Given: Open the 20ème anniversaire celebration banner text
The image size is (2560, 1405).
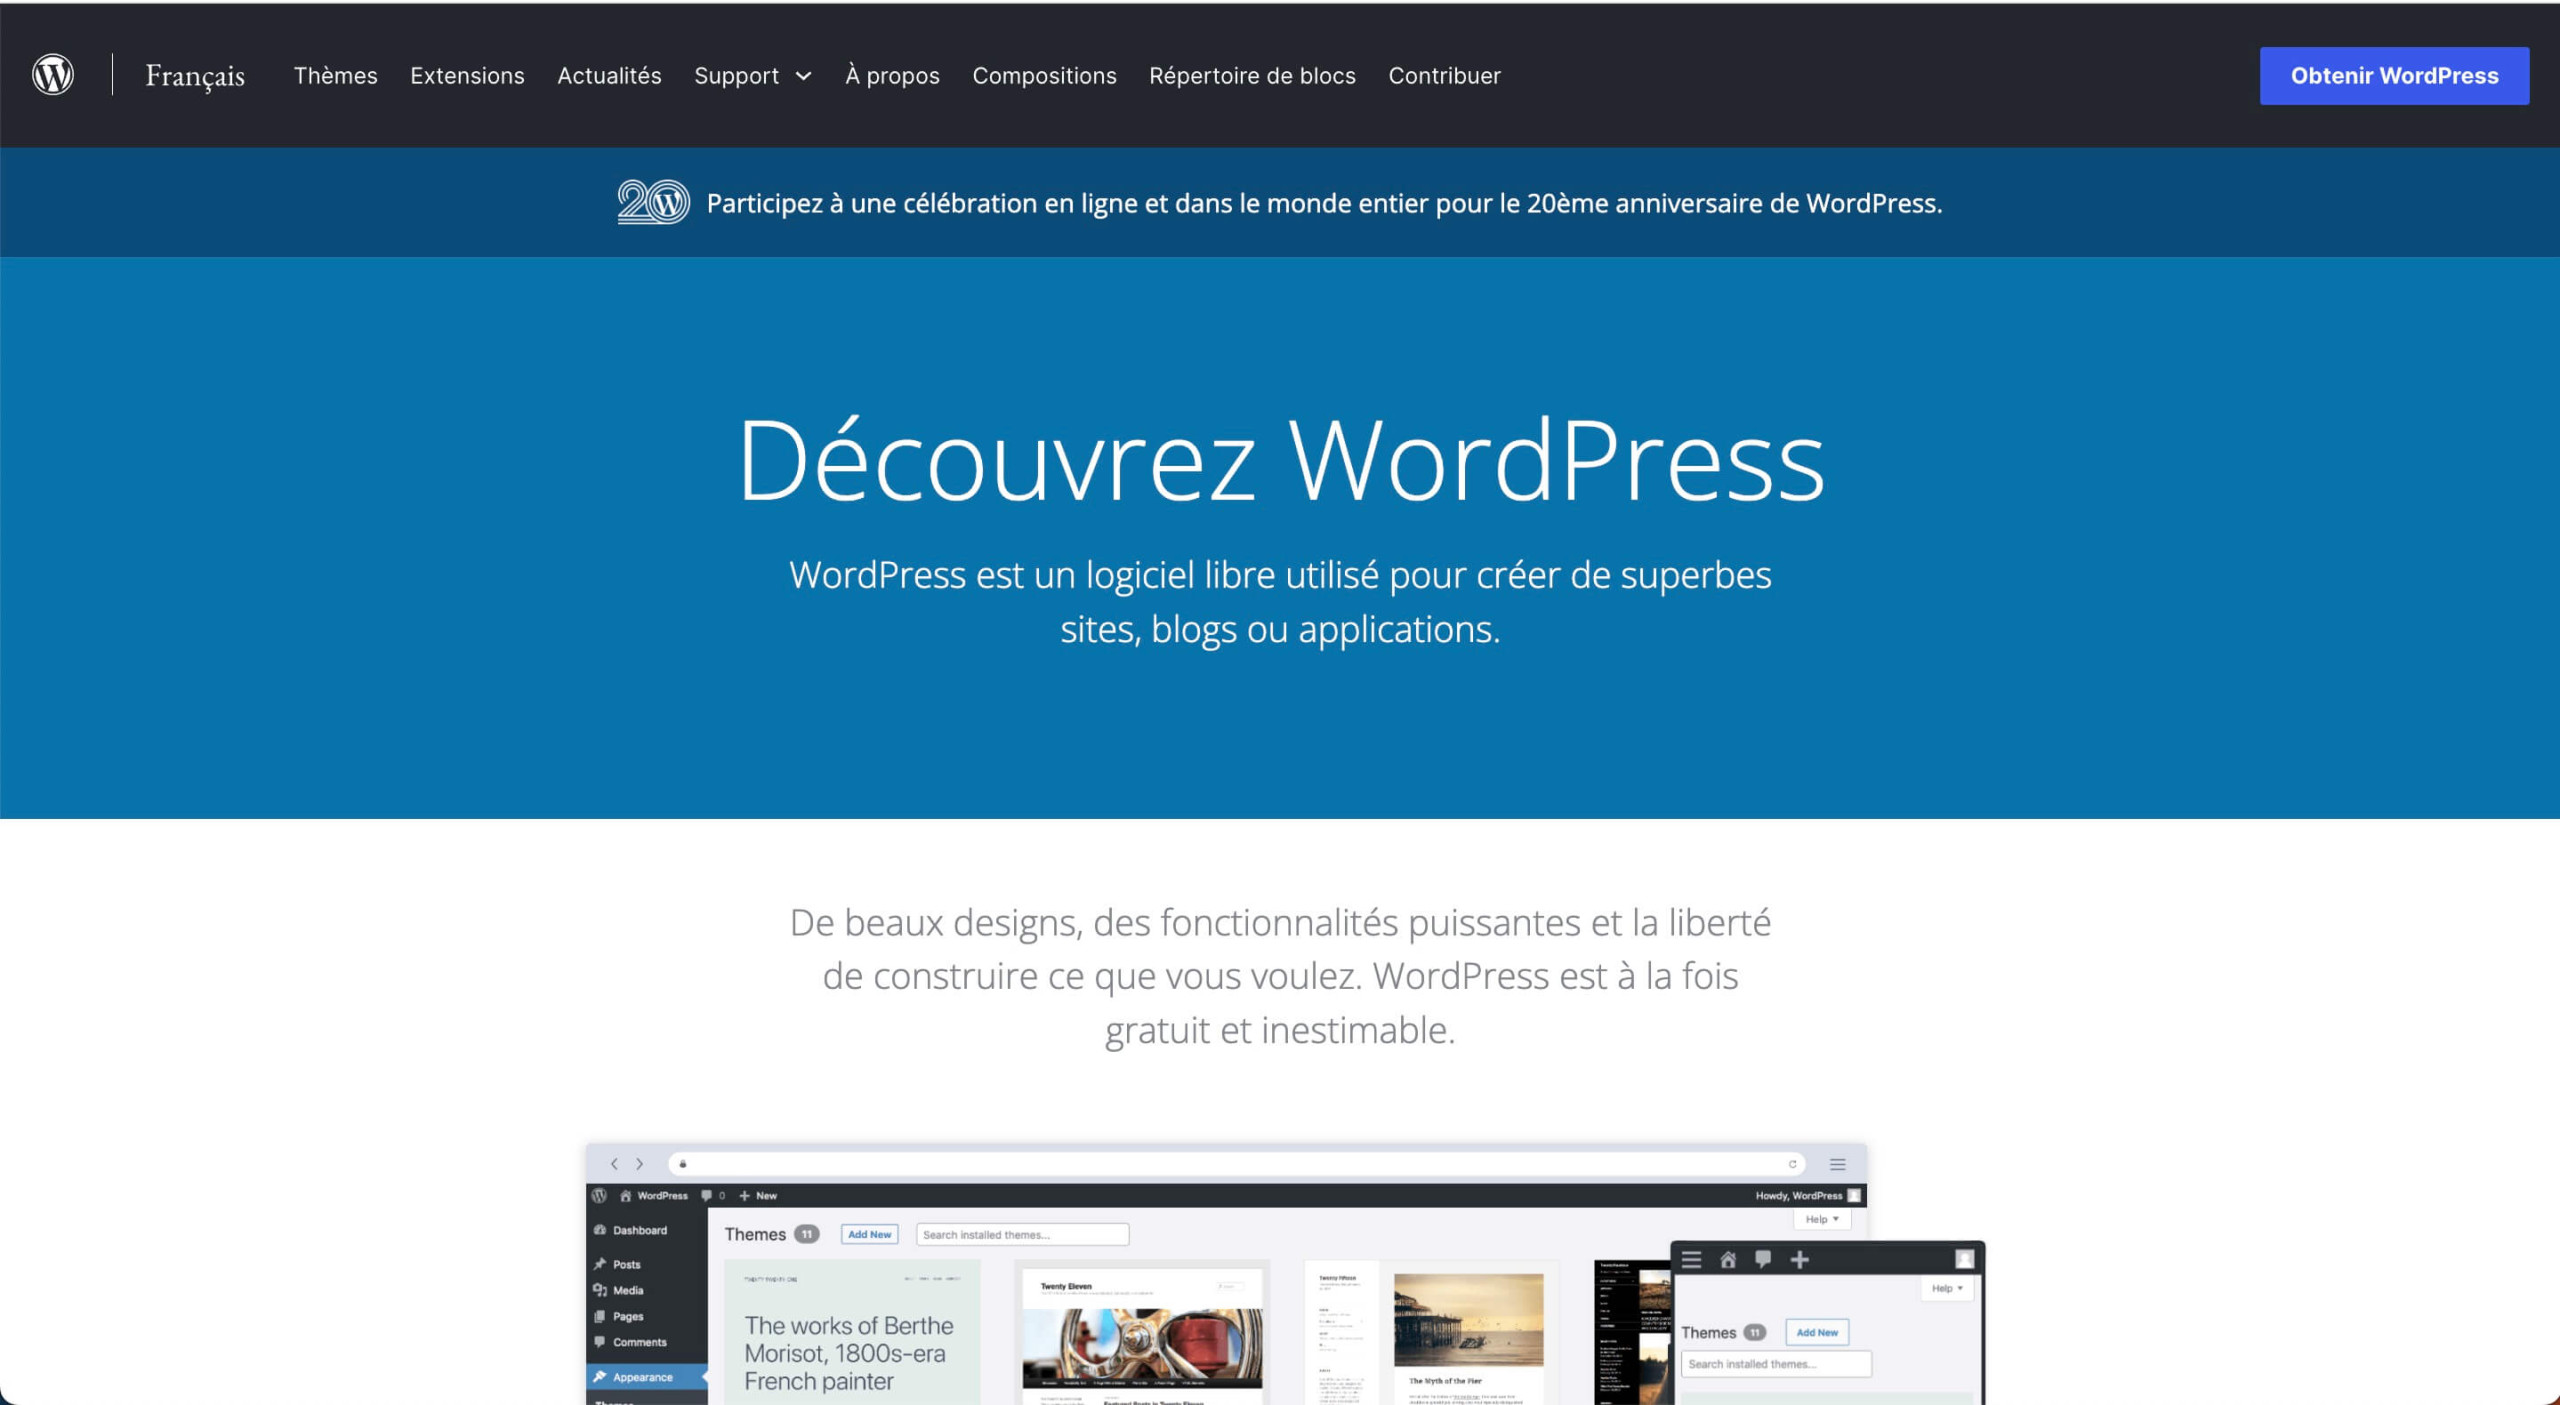Looking at the screenshot, I should click(x=1324, y=203).
